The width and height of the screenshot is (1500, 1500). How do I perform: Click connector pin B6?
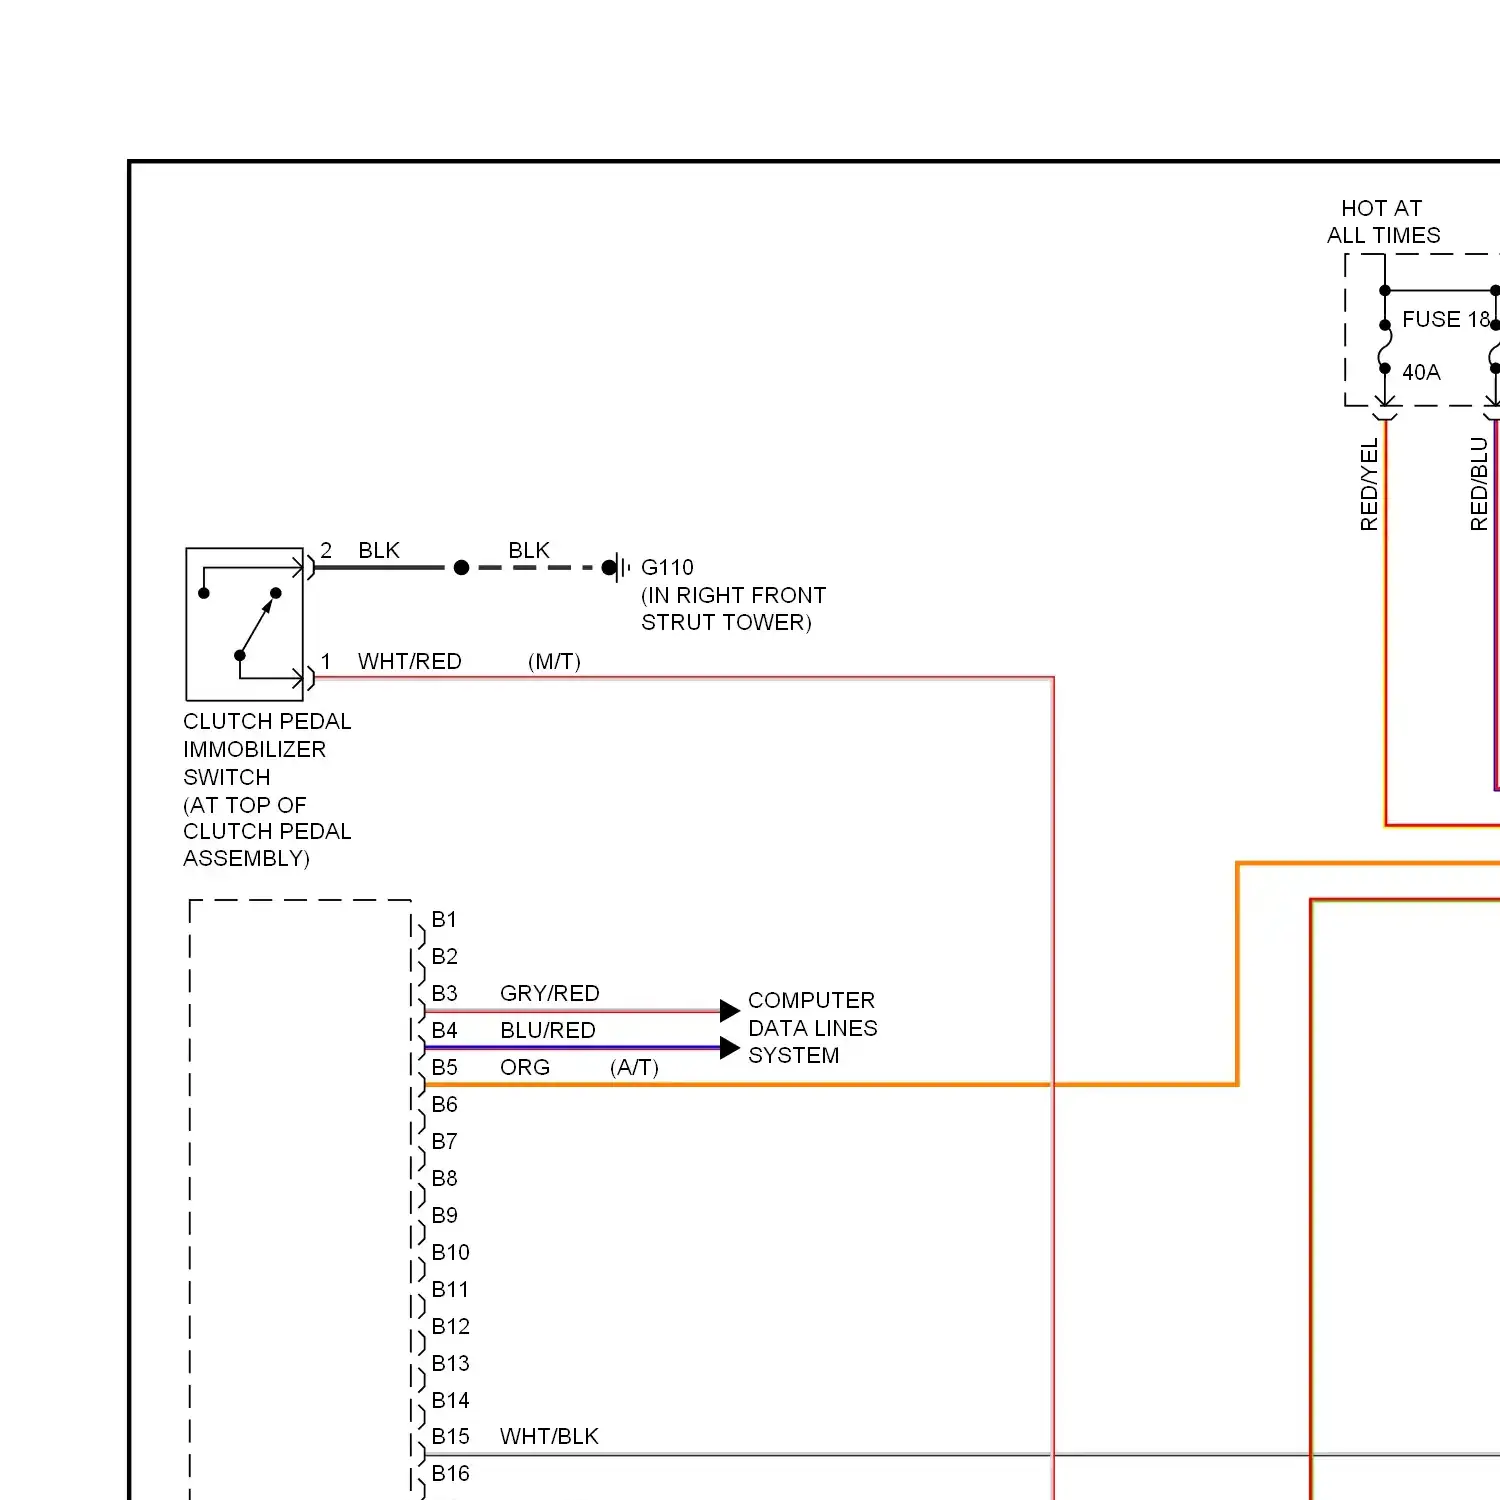click(x=444, y=1104)
